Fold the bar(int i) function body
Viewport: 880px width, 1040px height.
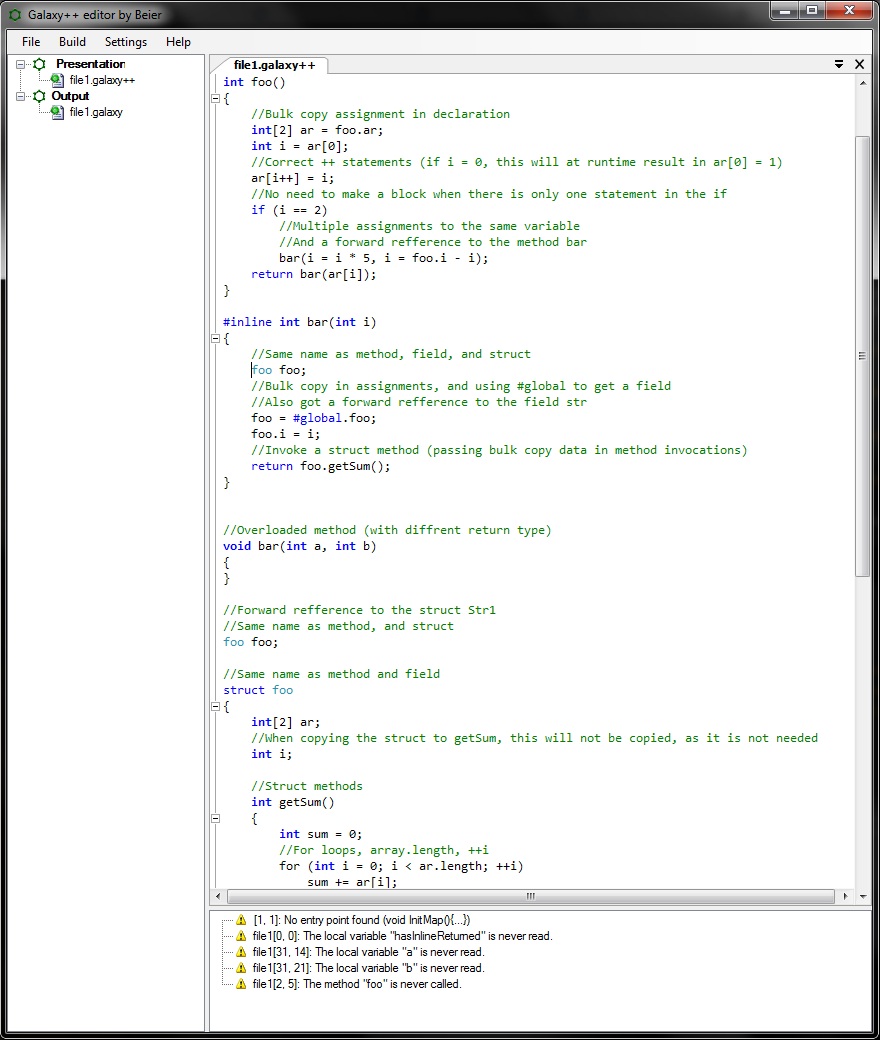tap(215, 338)
